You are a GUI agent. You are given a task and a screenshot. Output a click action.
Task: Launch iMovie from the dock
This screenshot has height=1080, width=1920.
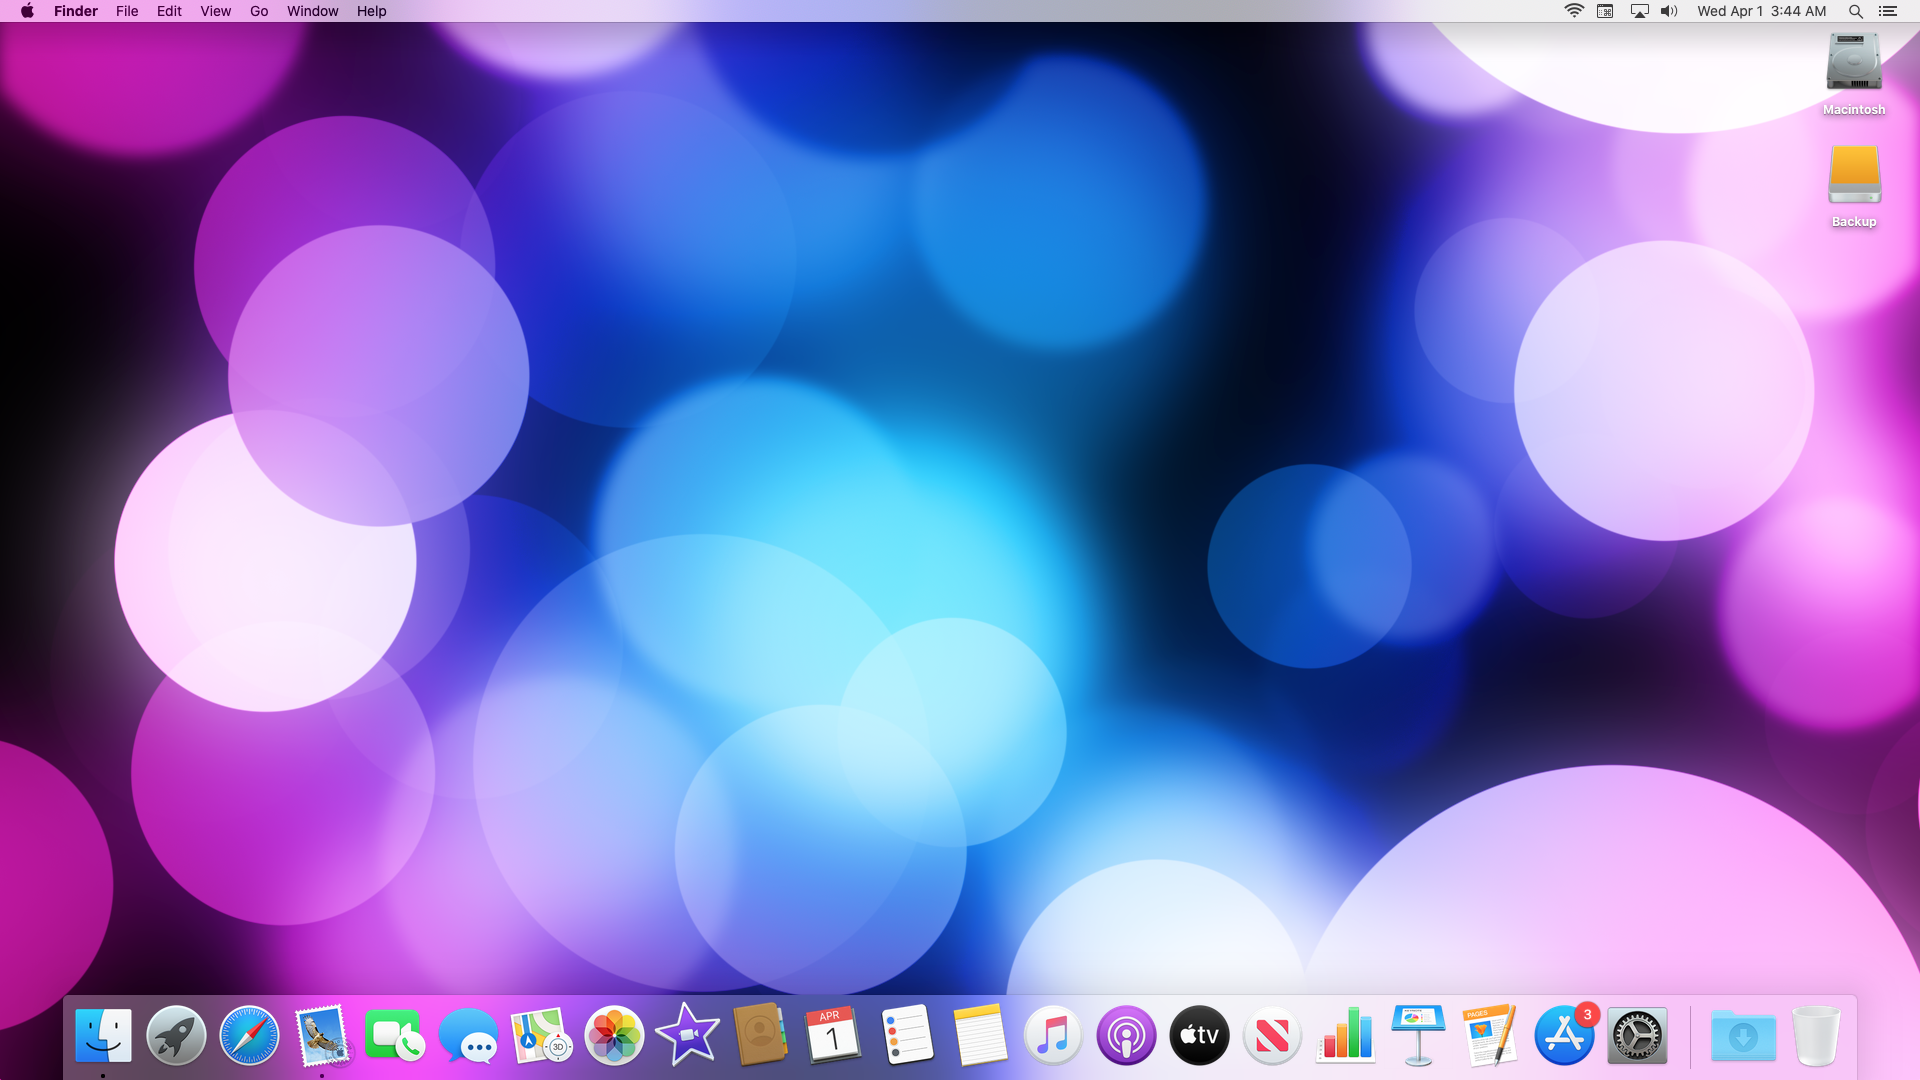pos(687,1035)
